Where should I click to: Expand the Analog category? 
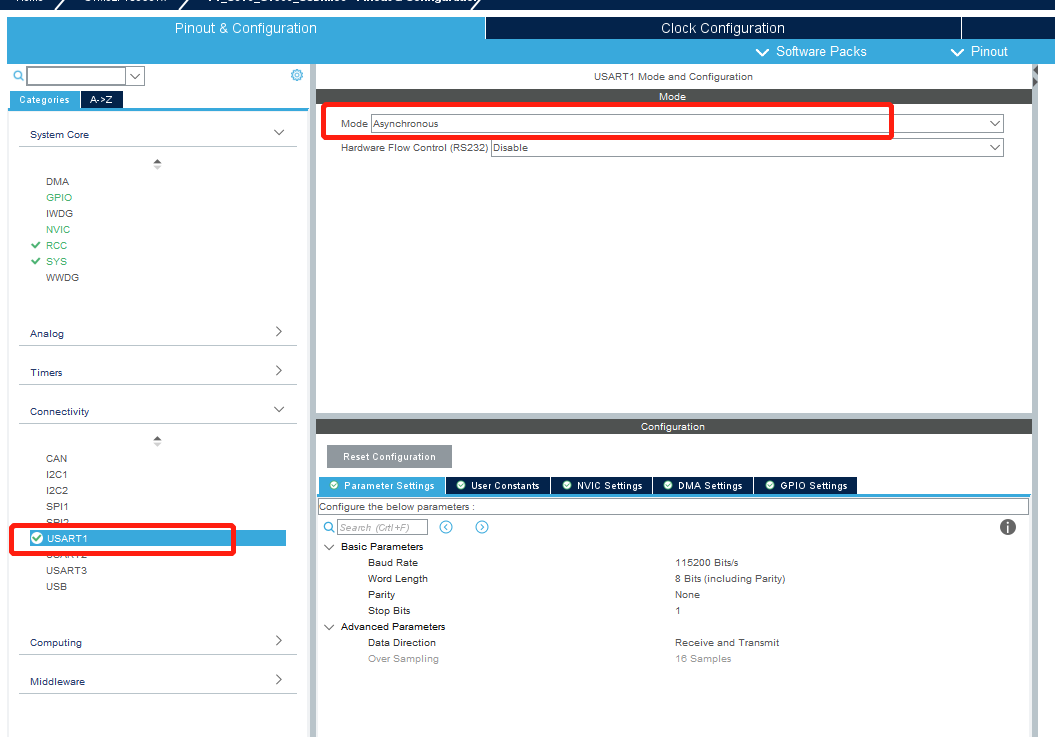(279, 331)
